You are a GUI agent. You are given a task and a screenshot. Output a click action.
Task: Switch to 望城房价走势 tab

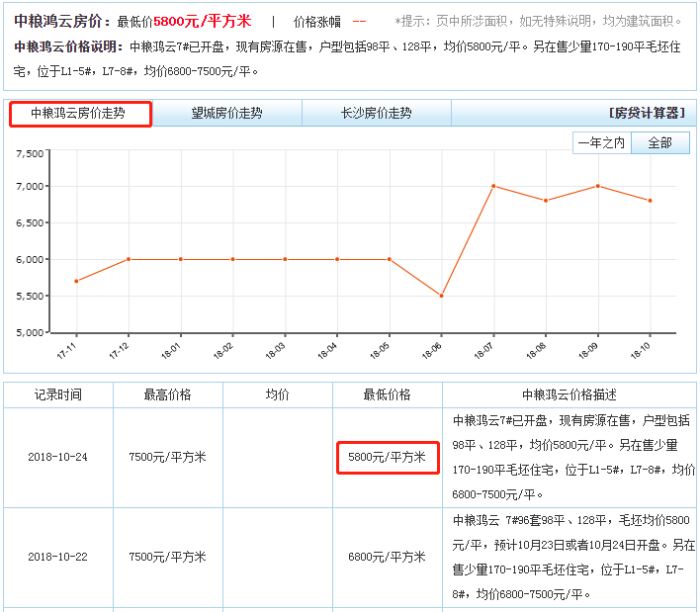coord(227,113)
